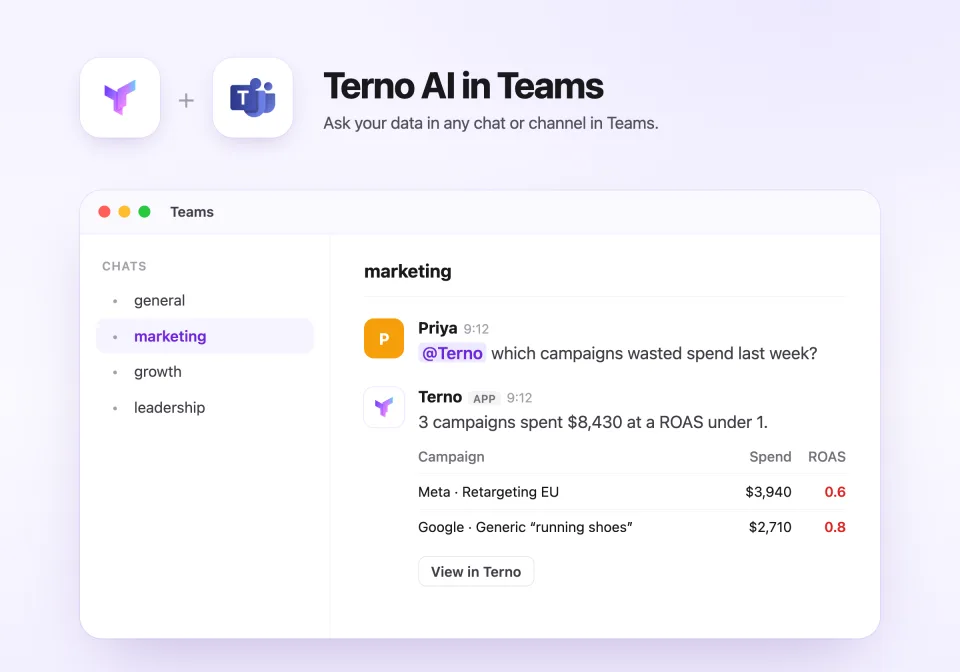Click the ROAS column header
960x672 pixels.
coord(827,457)
